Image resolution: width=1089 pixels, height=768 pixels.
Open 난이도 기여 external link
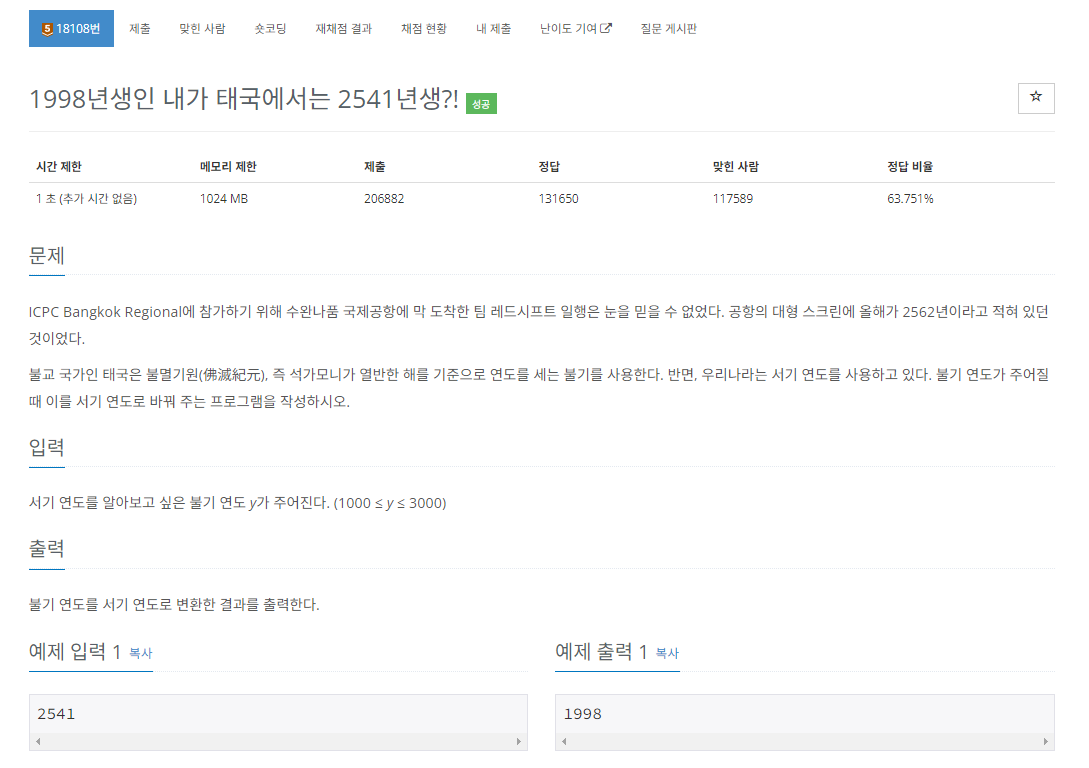click(x=575, y=28)
